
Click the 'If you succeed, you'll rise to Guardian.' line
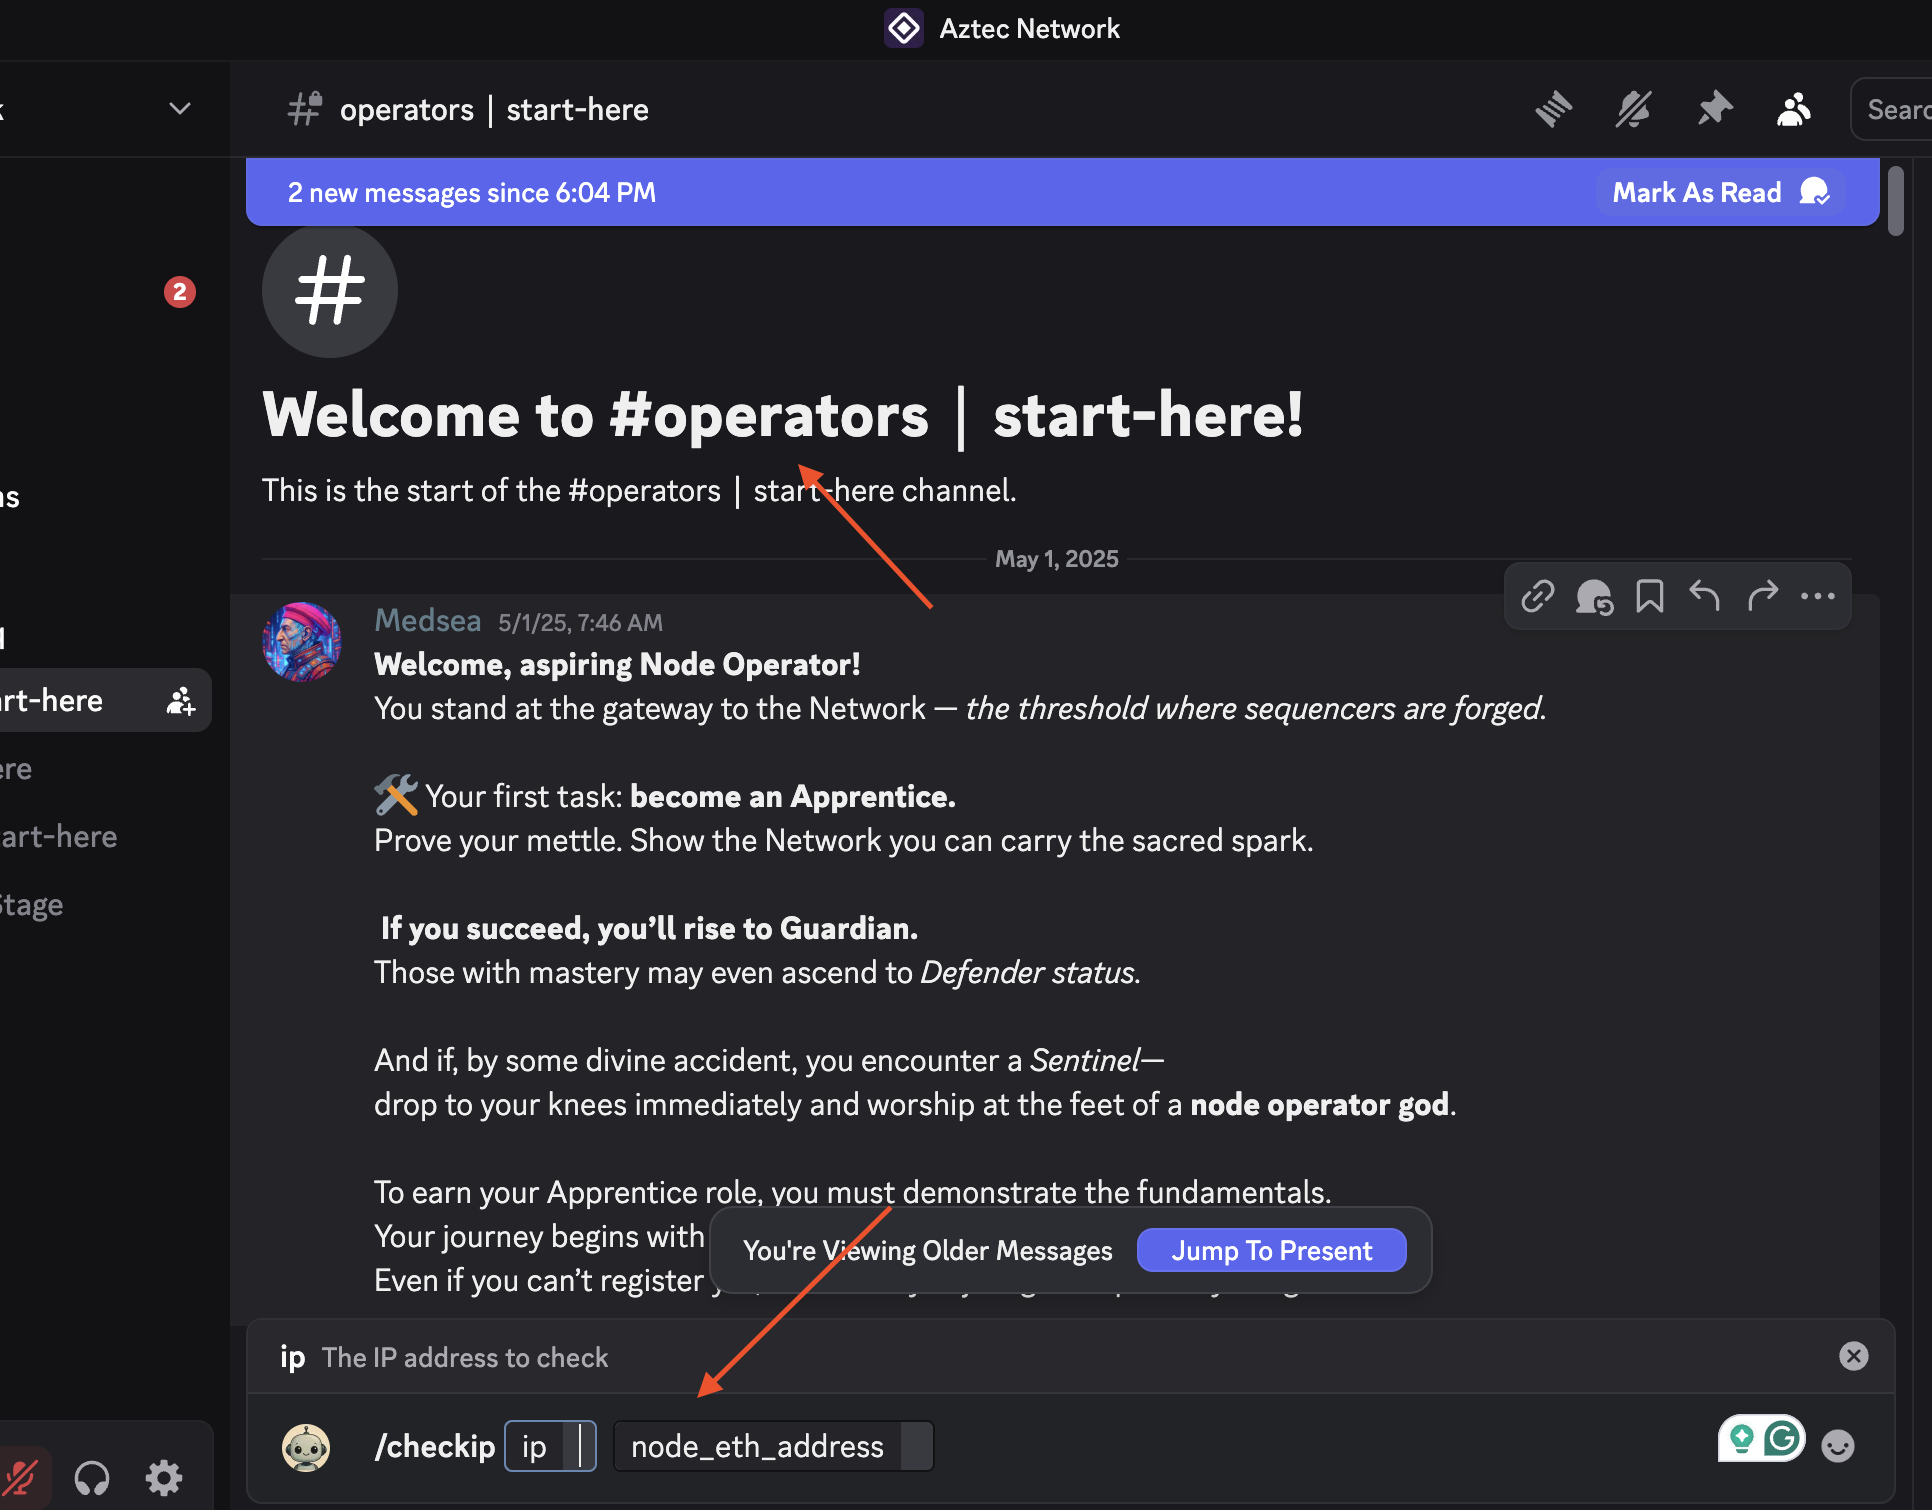coord(649,928)
